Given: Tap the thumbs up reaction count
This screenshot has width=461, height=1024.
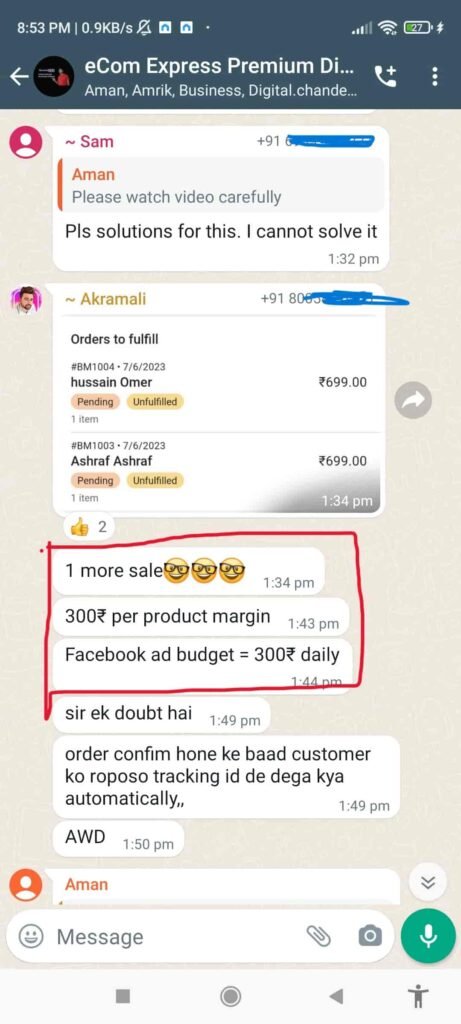Looking at the screenshot, I should pyautogui.click(x=88, y=527).
